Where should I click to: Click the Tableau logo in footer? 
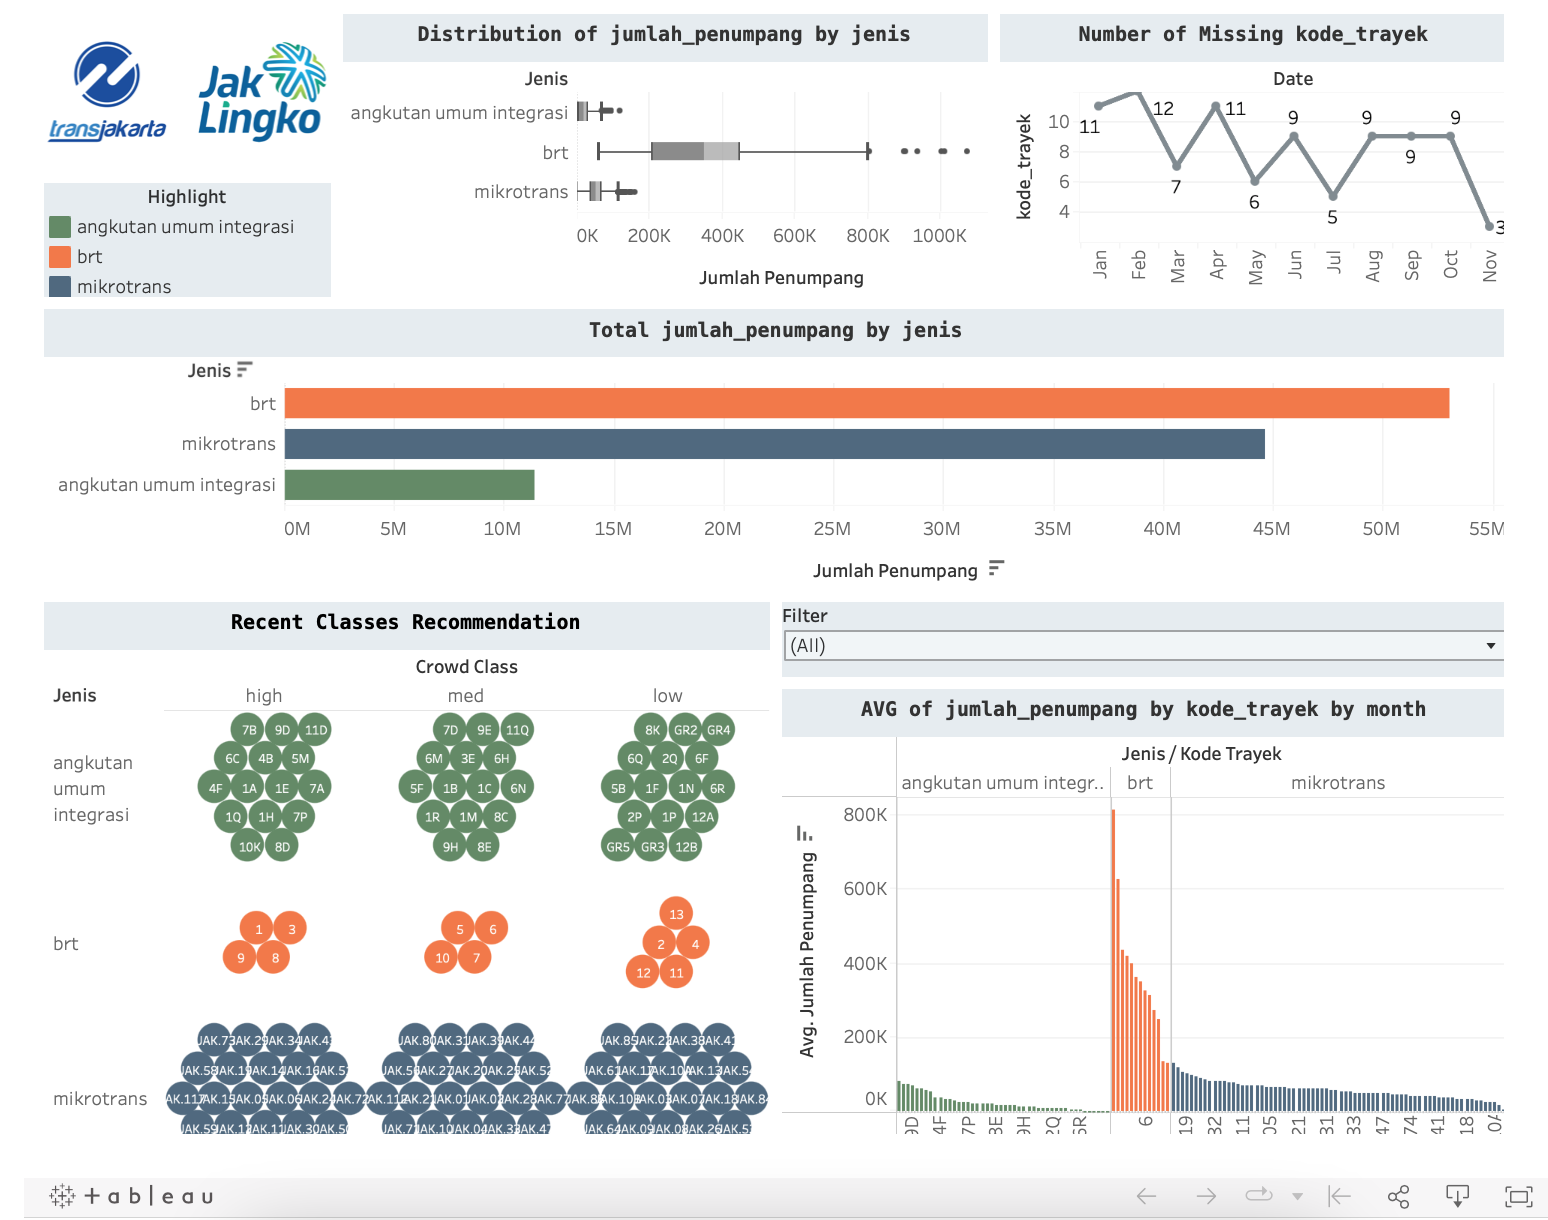[x=131, y=1196]
